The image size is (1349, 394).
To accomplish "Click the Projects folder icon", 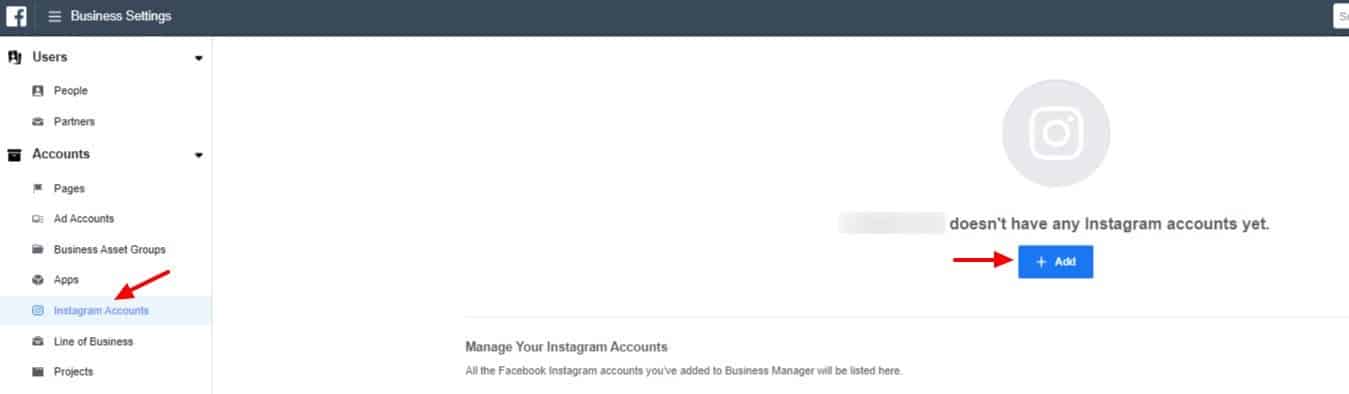I will pos(38,372).
